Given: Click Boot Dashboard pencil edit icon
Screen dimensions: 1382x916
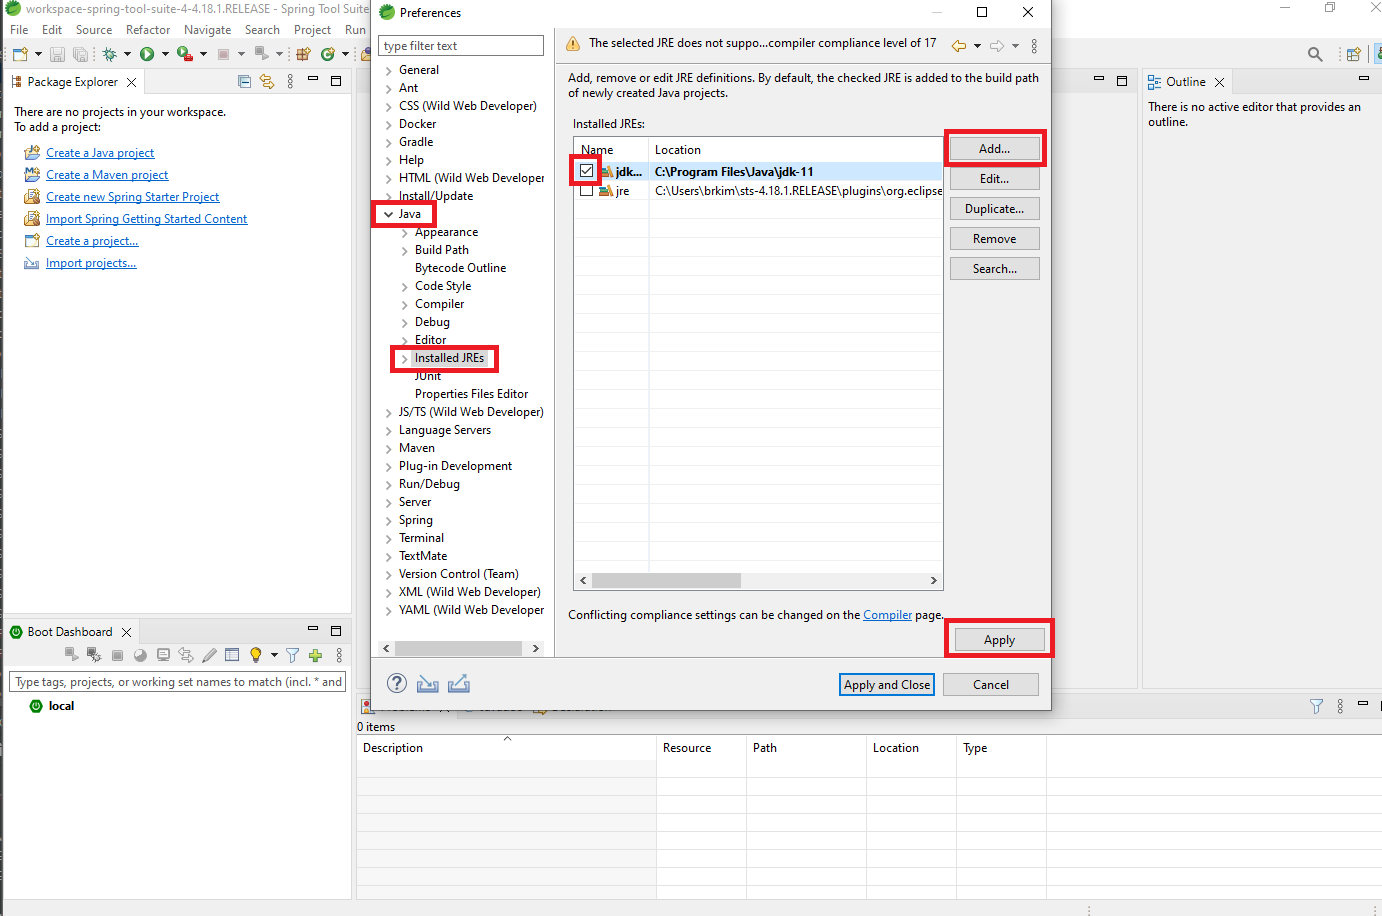Looking at the screenshot, I should coord(209,655).
